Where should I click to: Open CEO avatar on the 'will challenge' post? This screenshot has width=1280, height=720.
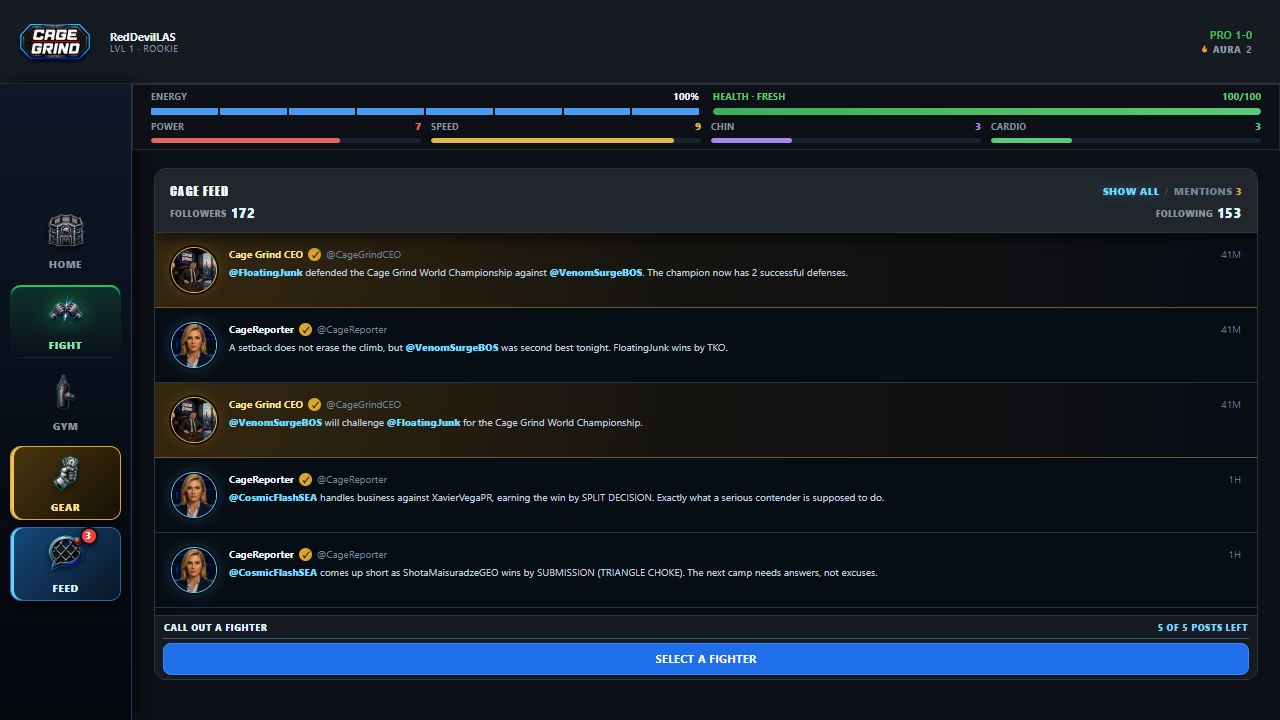coord(194,420)
